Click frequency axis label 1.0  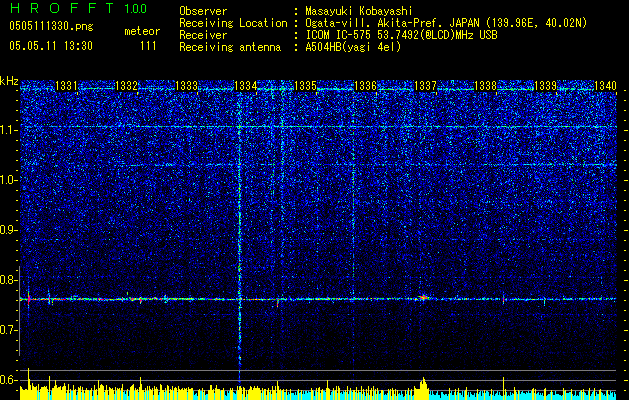(8, 180)
